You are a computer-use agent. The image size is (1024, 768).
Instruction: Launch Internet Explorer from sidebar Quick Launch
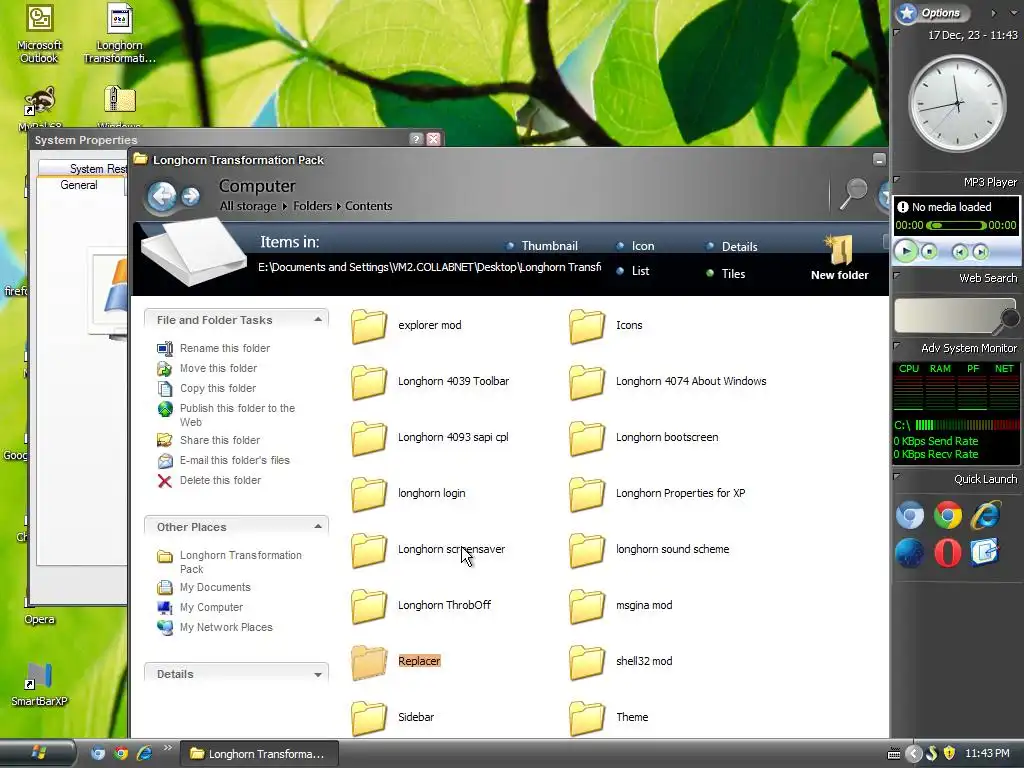[985, 515]
